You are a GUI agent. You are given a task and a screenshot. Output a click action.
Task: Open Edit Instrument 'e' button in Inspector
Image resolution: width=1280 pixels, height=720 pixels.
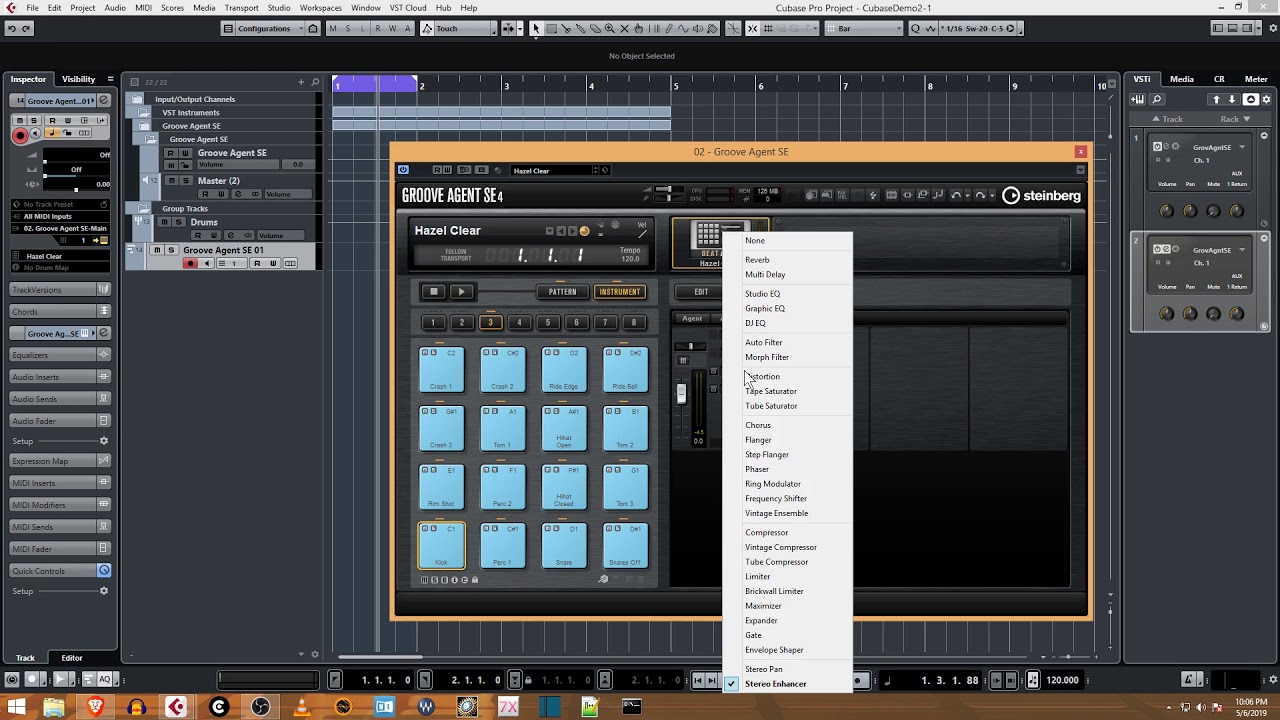103,101
